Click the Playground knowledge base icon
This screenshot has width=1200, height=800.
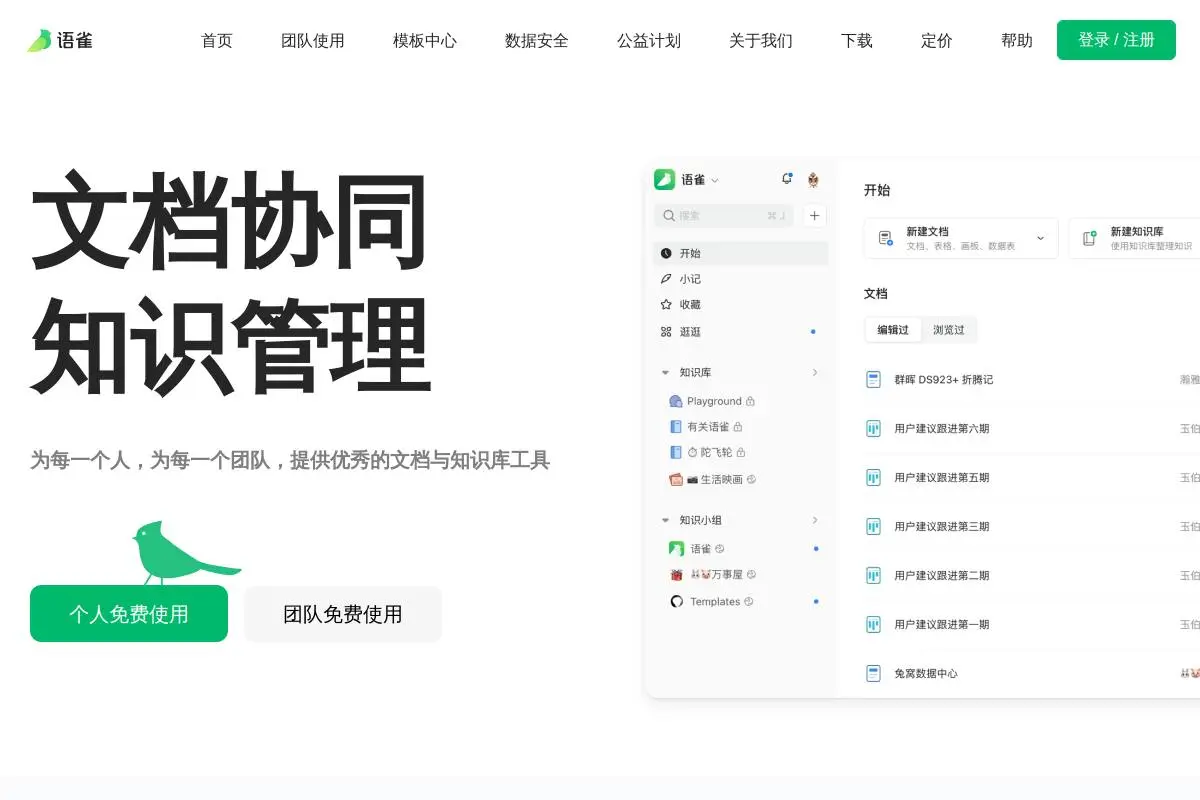pos(675,401)
